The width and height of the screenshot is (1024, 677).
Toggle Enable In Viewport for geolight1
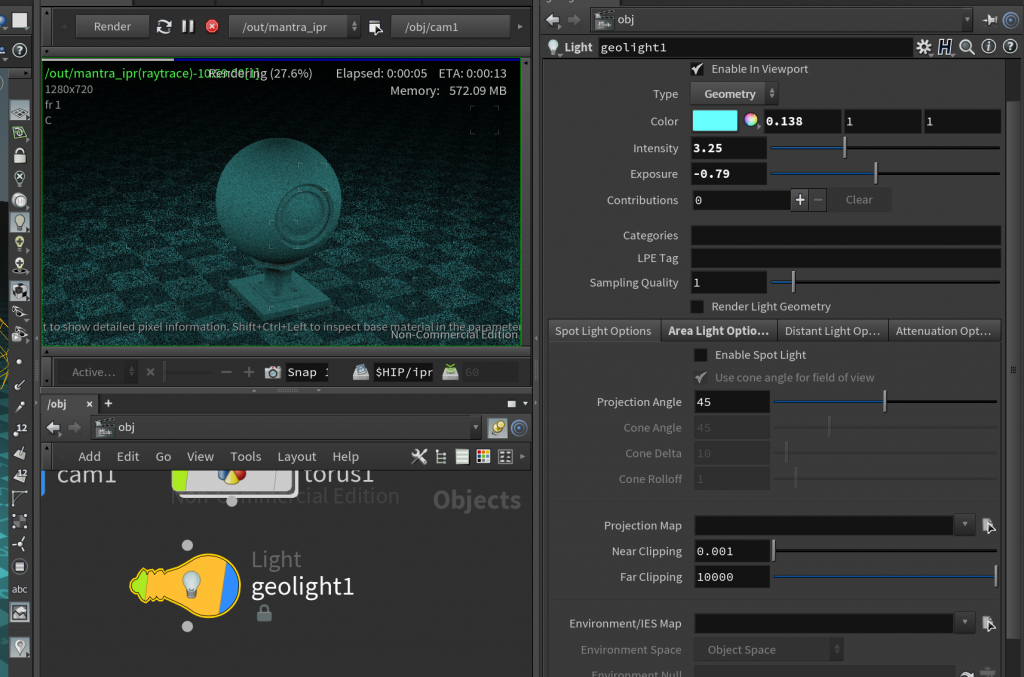click(697, 69)
